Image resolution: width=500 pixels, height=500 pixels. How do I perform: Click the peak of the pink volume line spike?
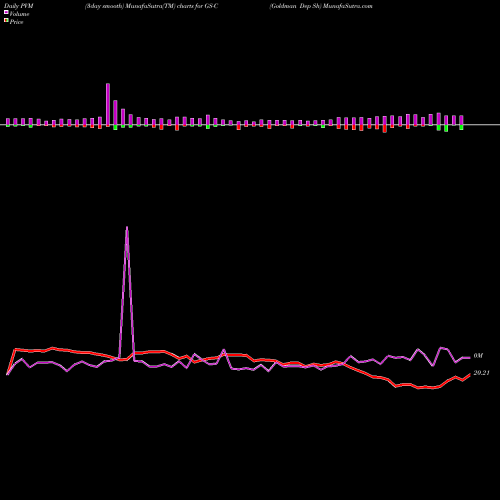pyautogui.click(x=127, y=227)
